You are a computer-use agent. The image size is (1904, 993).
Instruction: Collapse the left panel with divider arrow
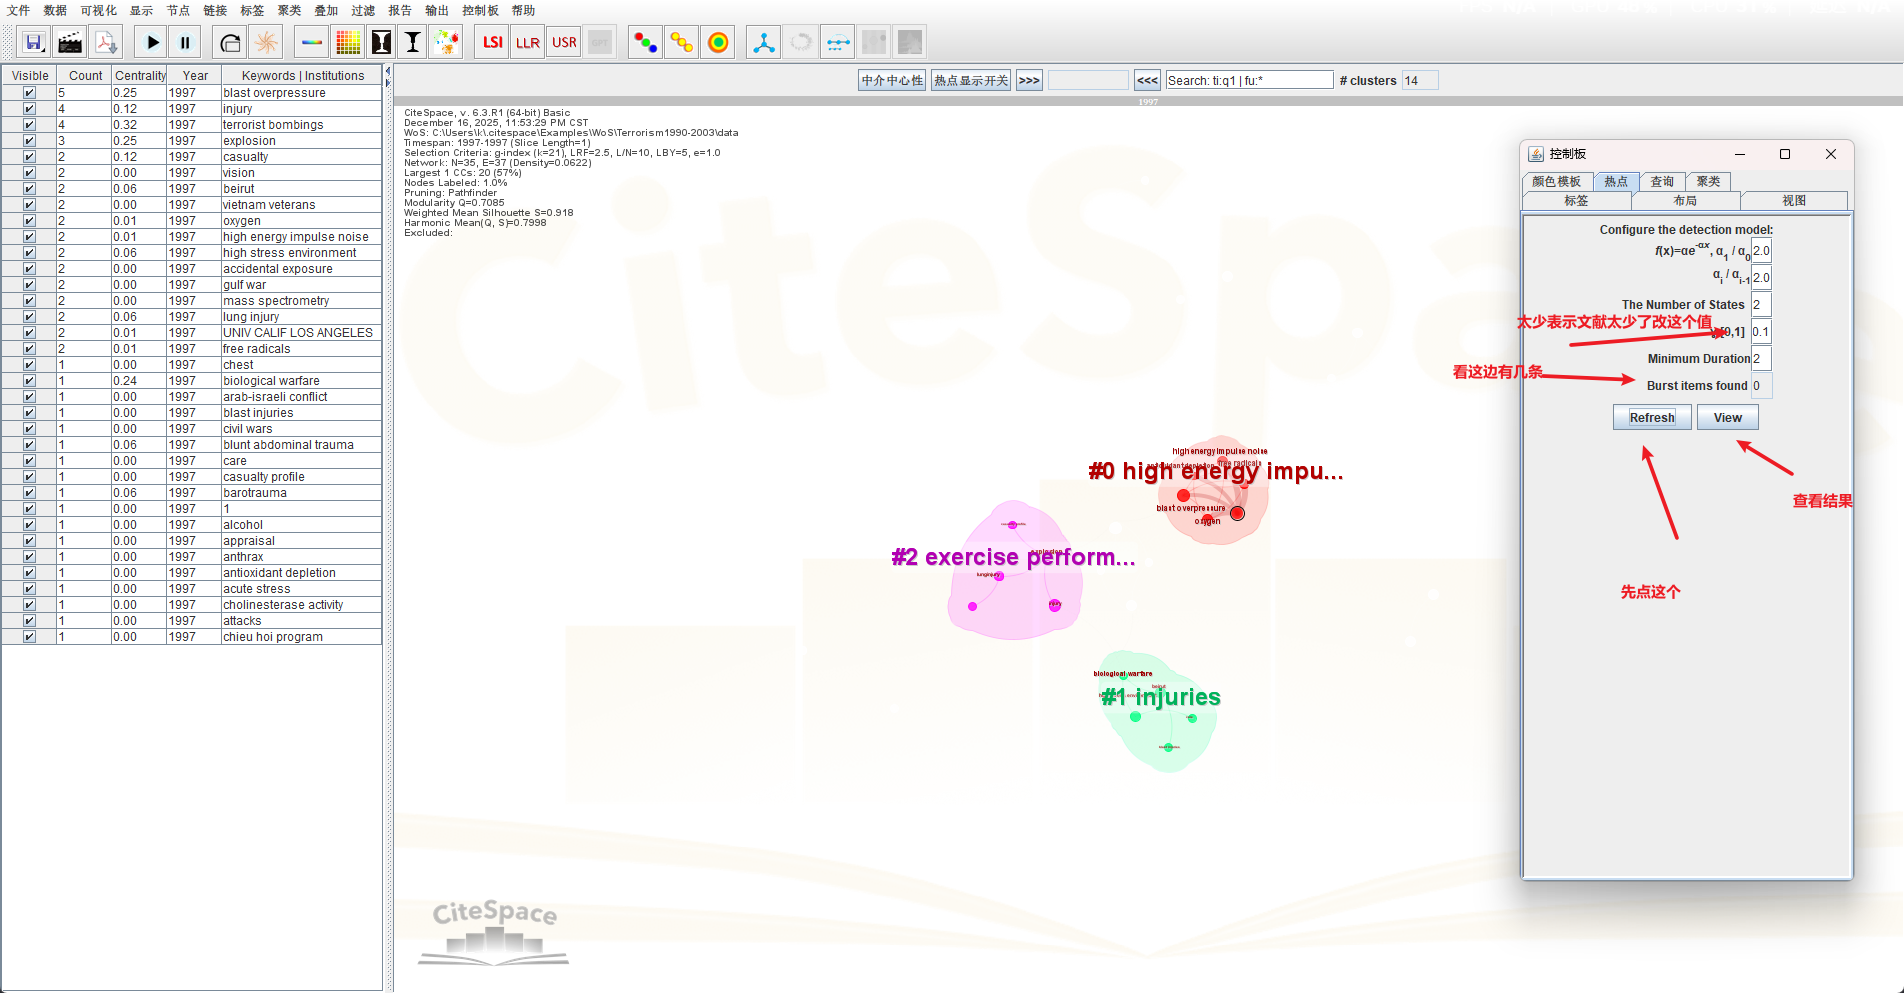click(388, 71)
